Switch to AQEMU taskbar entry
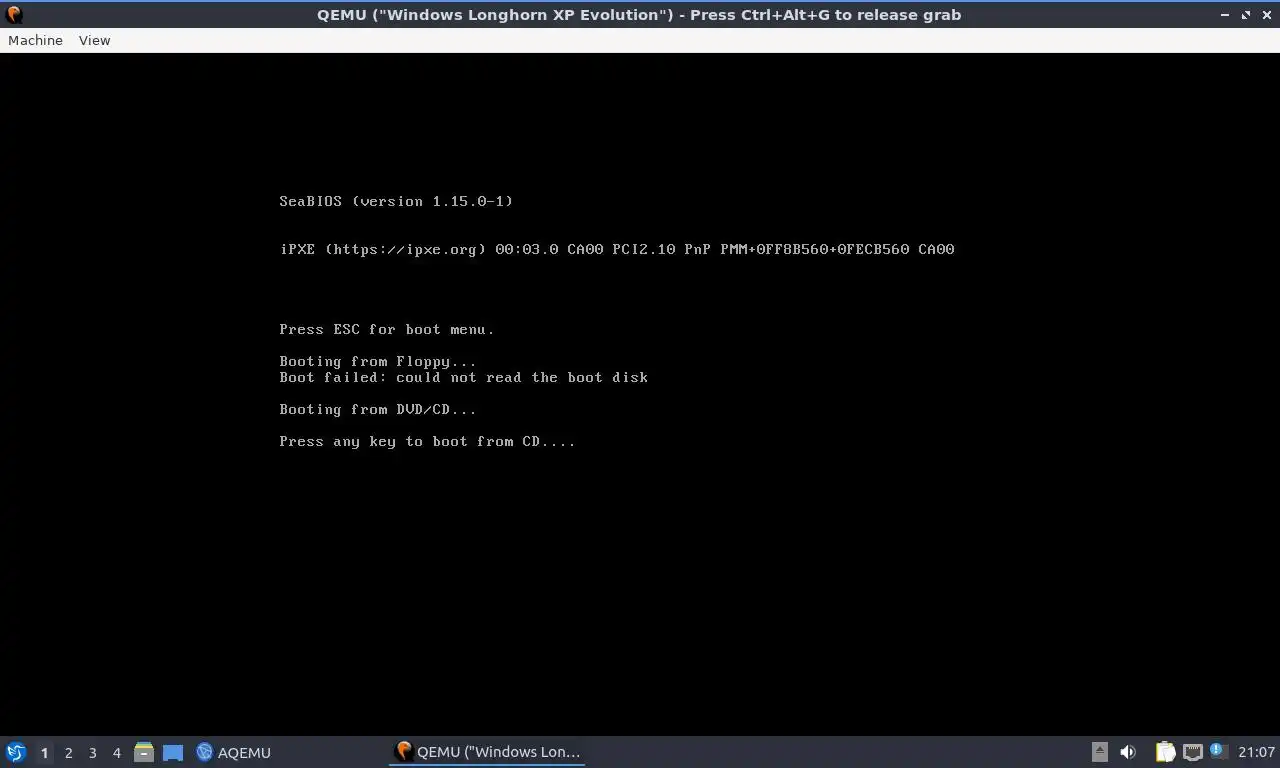 click(234, 752)
